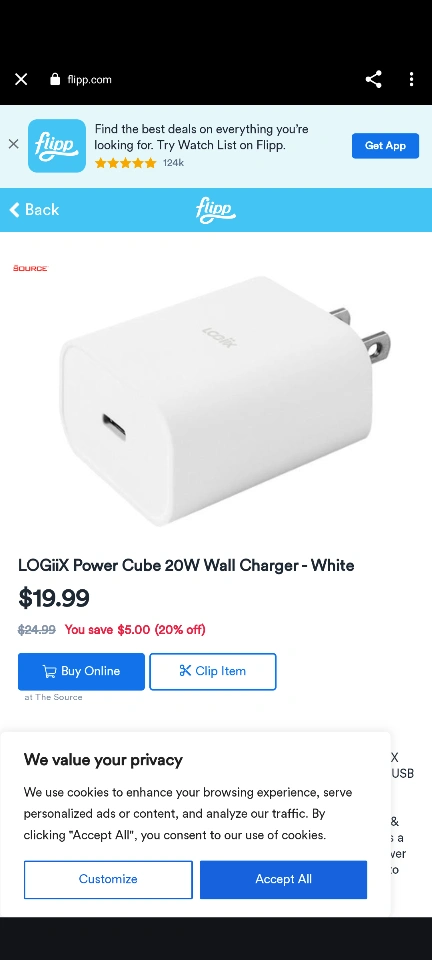Accept all cookies
Screen dimensions: 432x960
(283, 879)
